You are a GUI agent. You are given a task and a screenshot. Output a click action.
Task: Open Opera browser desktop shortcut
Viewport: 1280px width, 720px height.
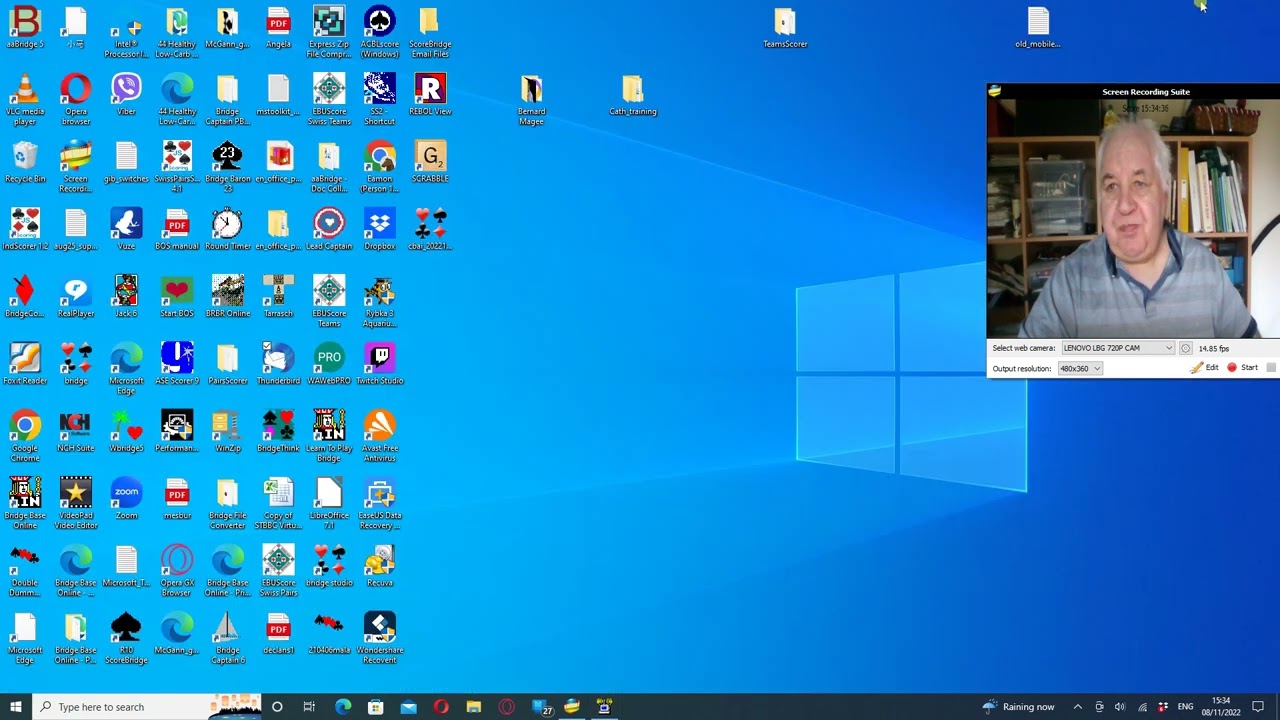76,99
